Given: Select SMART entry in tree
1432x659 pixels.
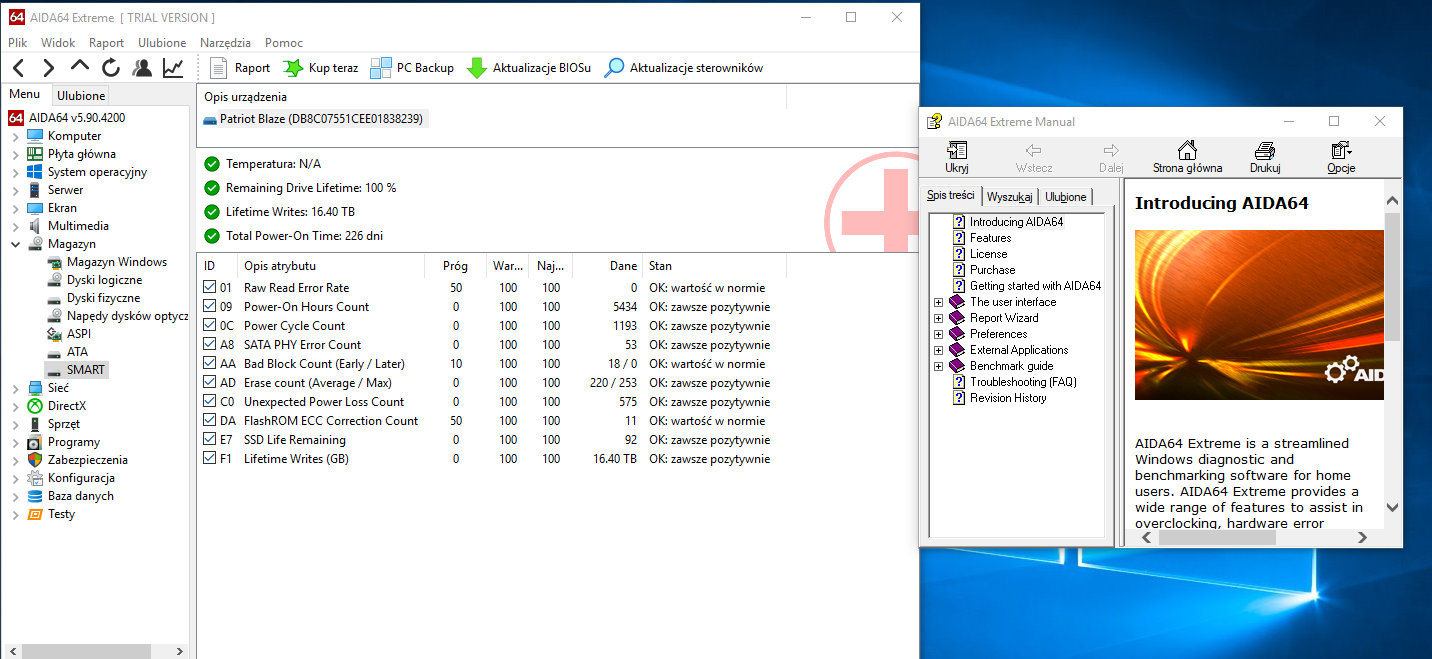Looking at the screenshot, I should pos(76,370).
